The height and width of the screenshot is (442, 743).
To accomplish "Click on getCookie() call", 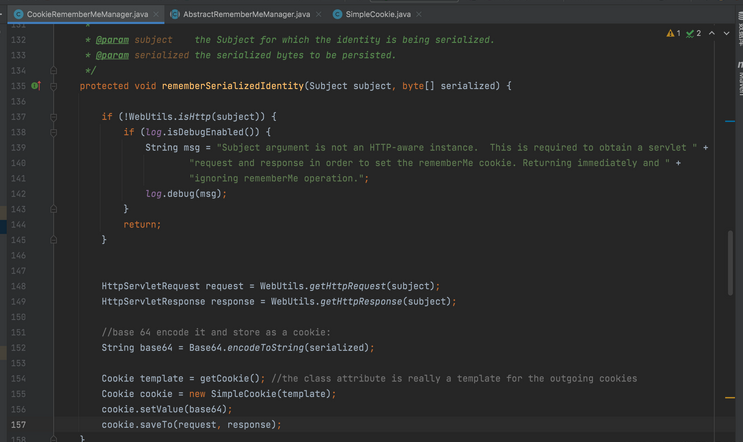I will (230, 379).
